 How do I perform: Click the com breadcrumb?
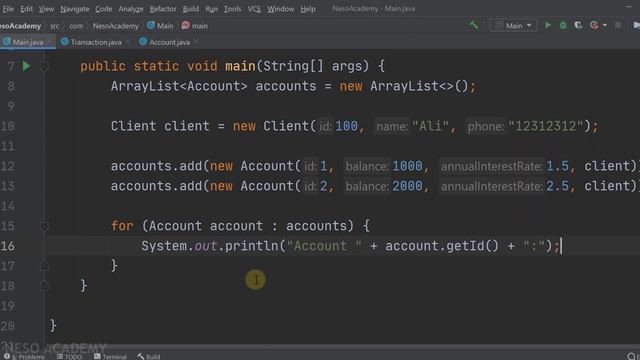pos(76,26)
